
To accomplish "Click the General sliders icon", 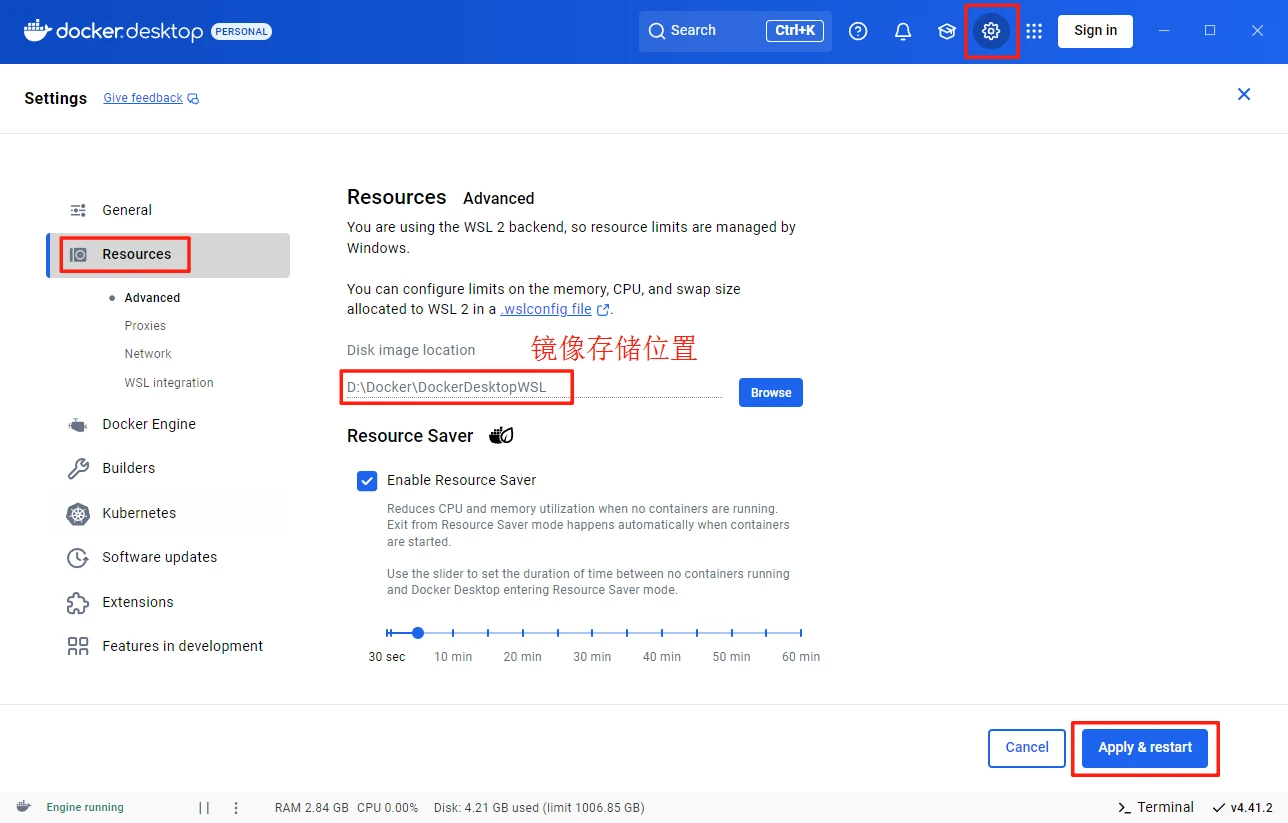I will click(x=78, y=210).
